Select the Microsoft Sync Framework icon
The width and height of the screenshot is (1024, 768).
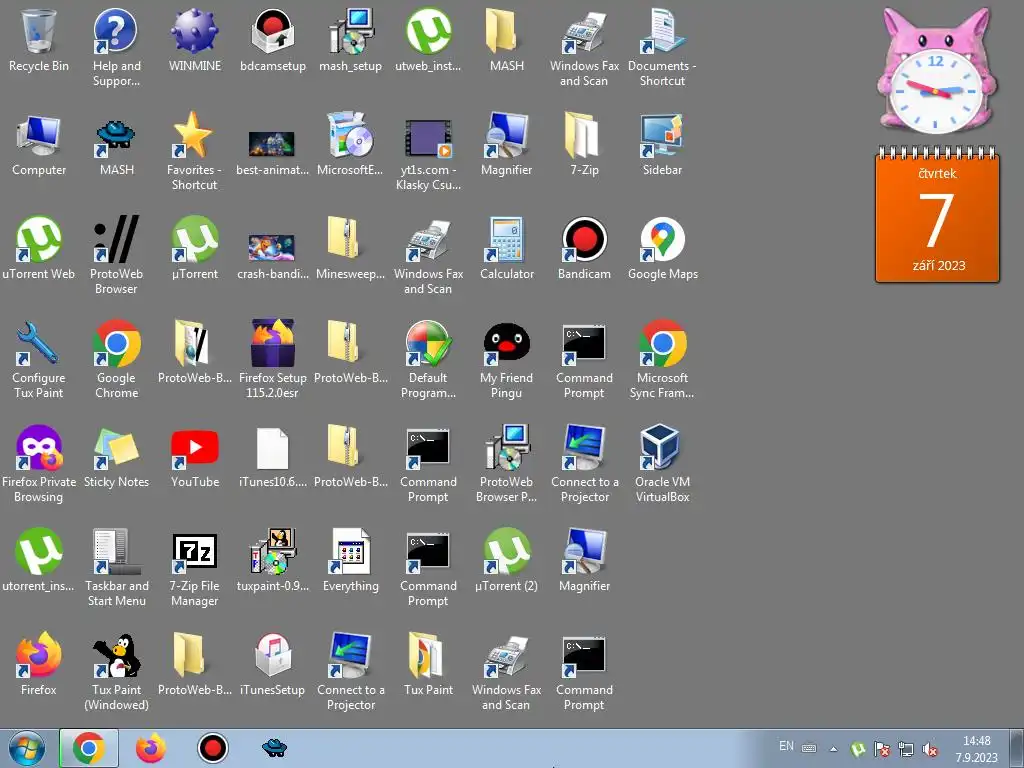coord(662,343)
